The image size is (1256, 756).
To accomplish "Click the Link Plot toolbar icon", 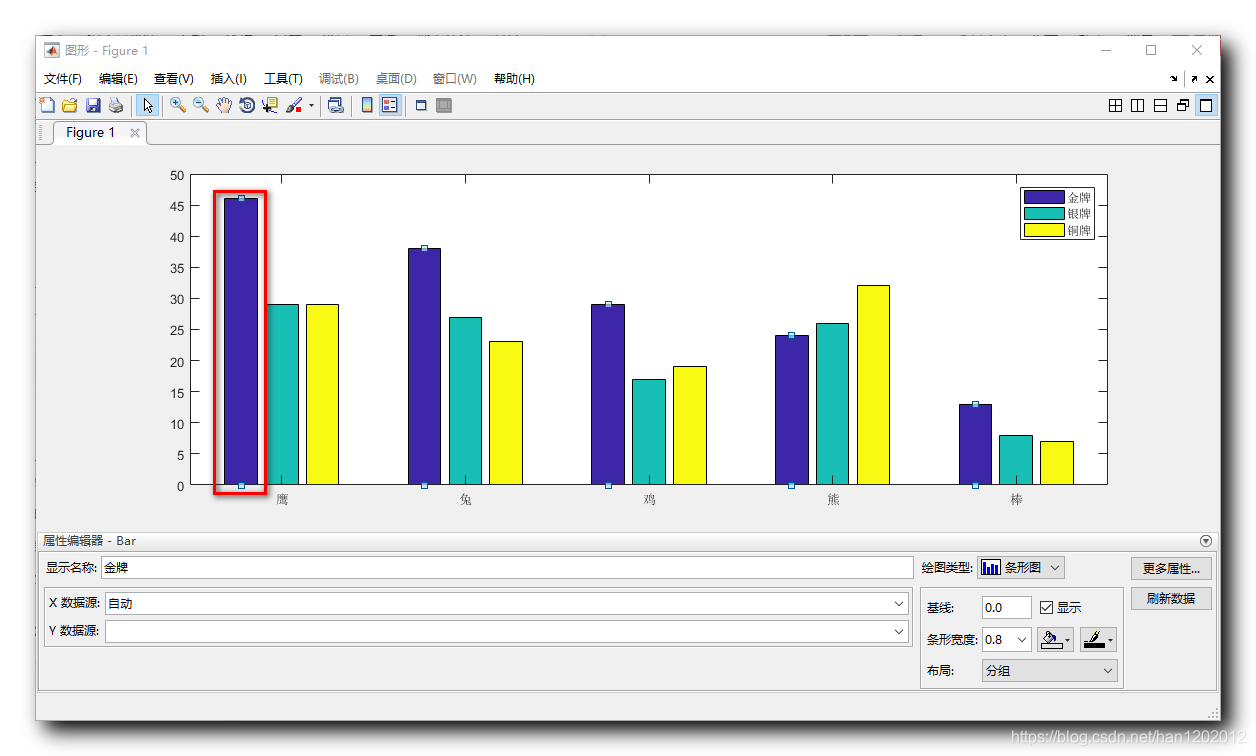I will (335, 105).
